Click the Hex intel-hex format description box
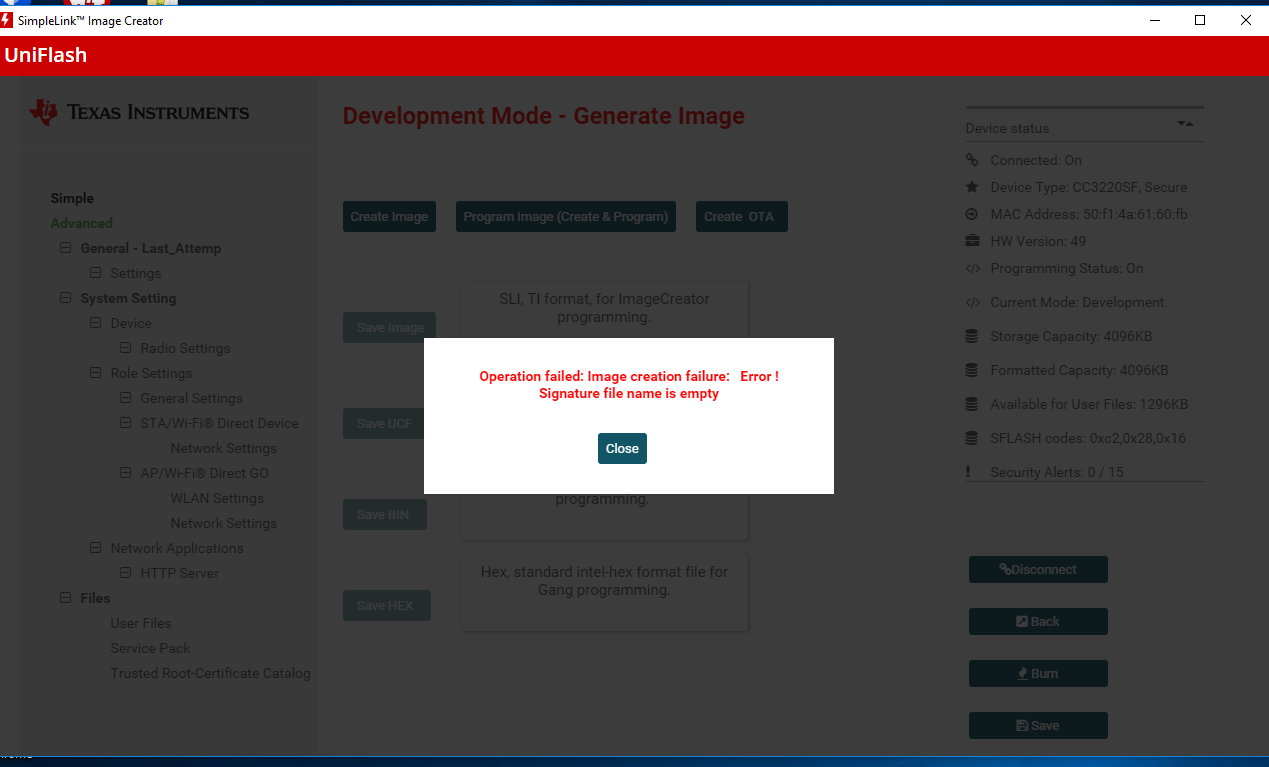 [605, 593]
